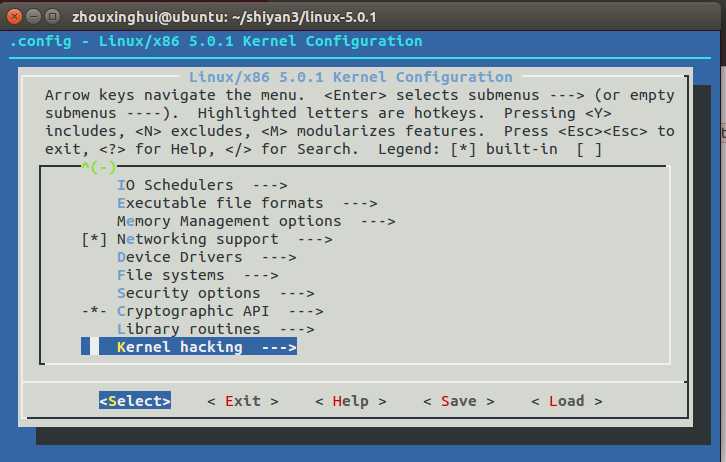Image resolution: width=726 pixels, height=462 pixels.
Task: Expand arrow after Cryptographic API
Action: pyautogui.click(x=306, y=312)
